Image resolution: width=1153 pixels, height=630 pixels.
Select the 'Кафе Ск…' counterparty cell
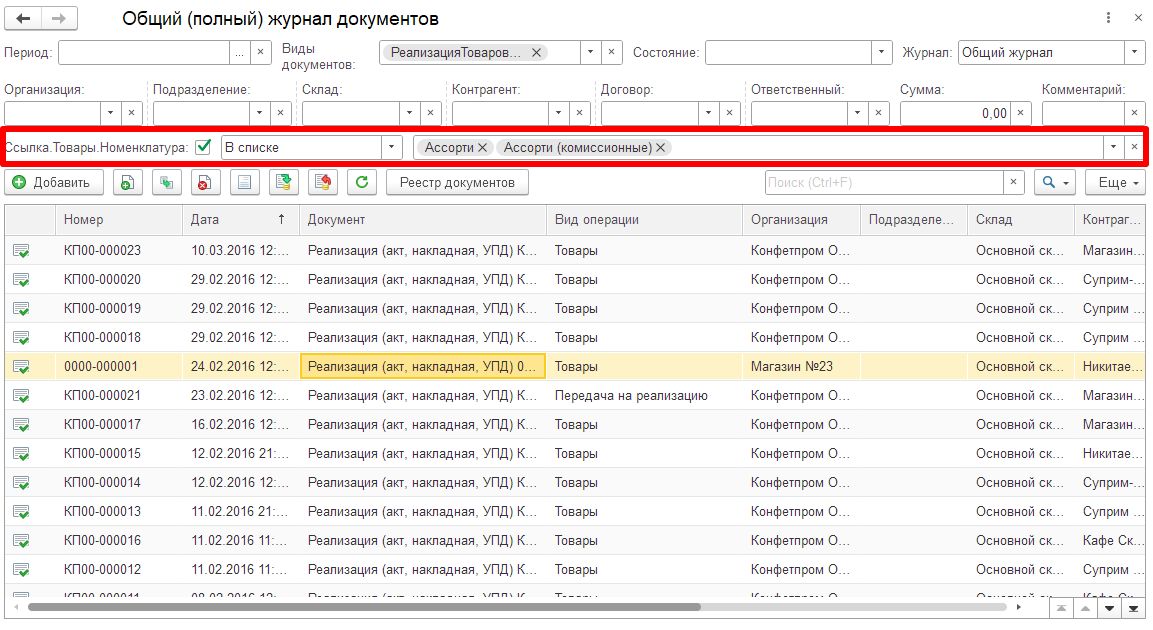pyautogui.click(x=1110, y=540)
